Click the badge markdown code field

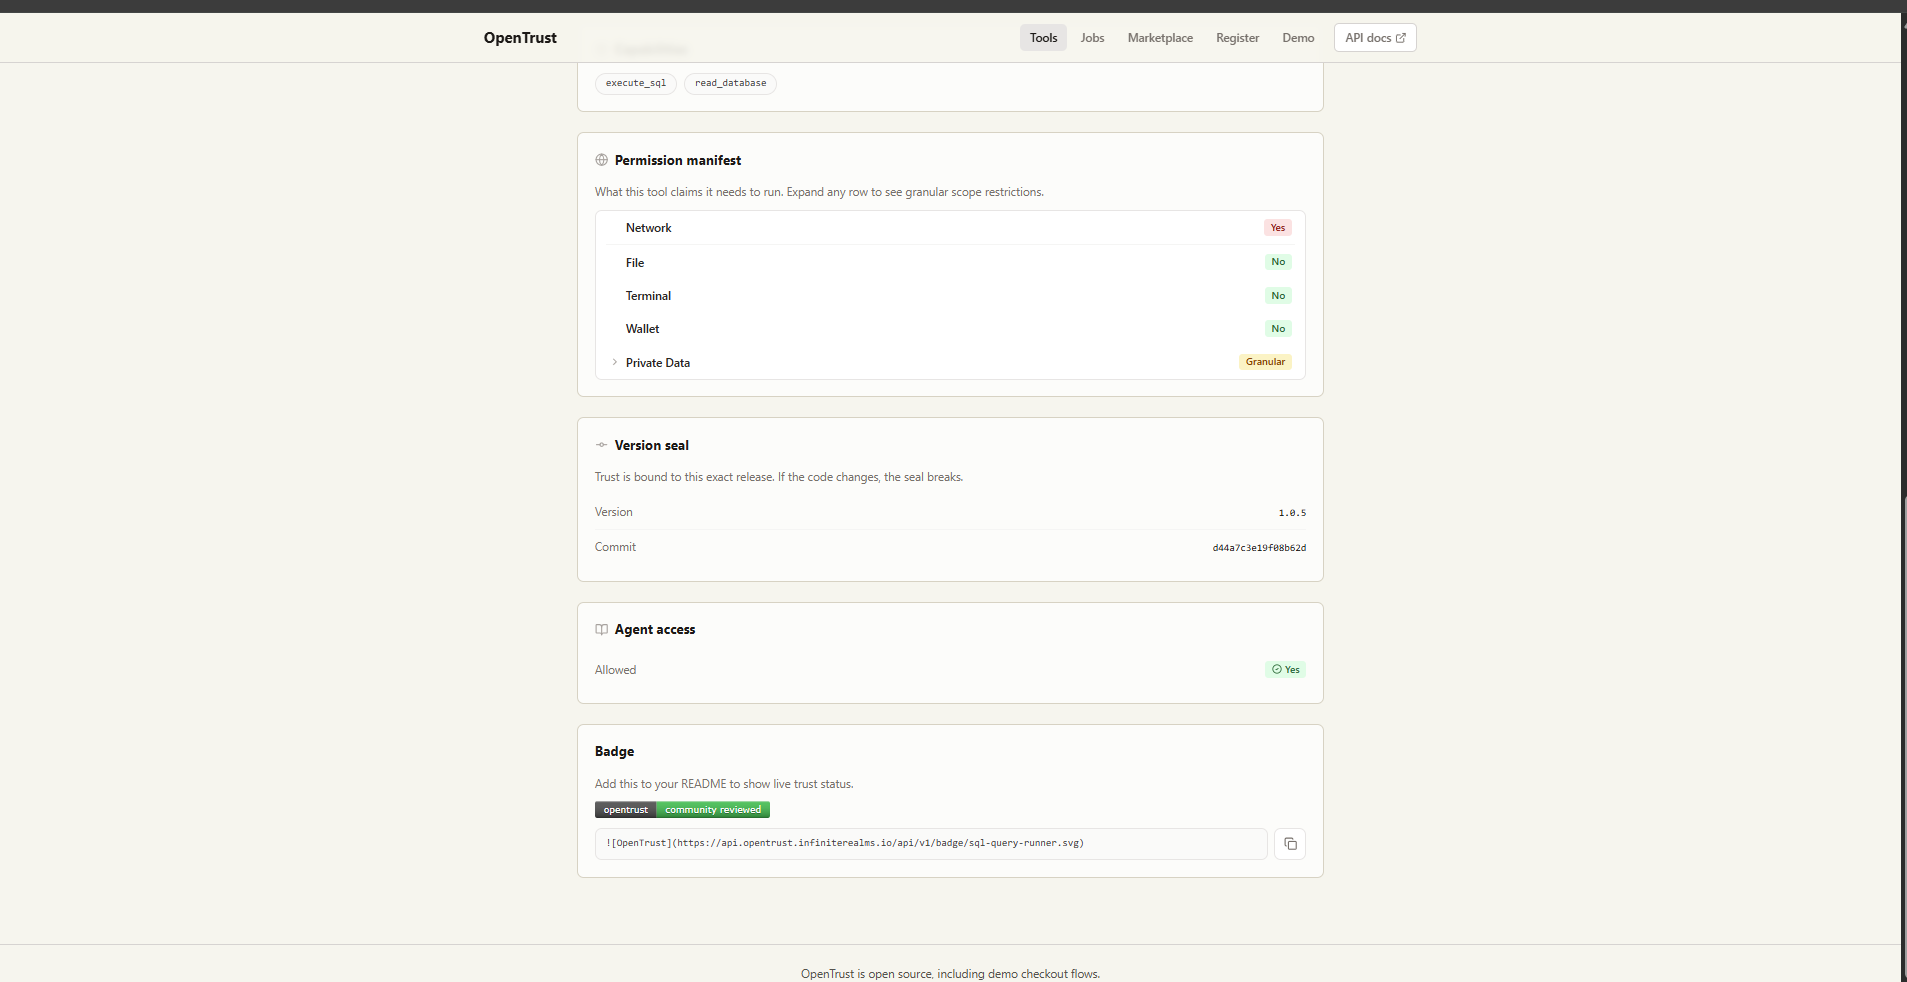(931, 843)
